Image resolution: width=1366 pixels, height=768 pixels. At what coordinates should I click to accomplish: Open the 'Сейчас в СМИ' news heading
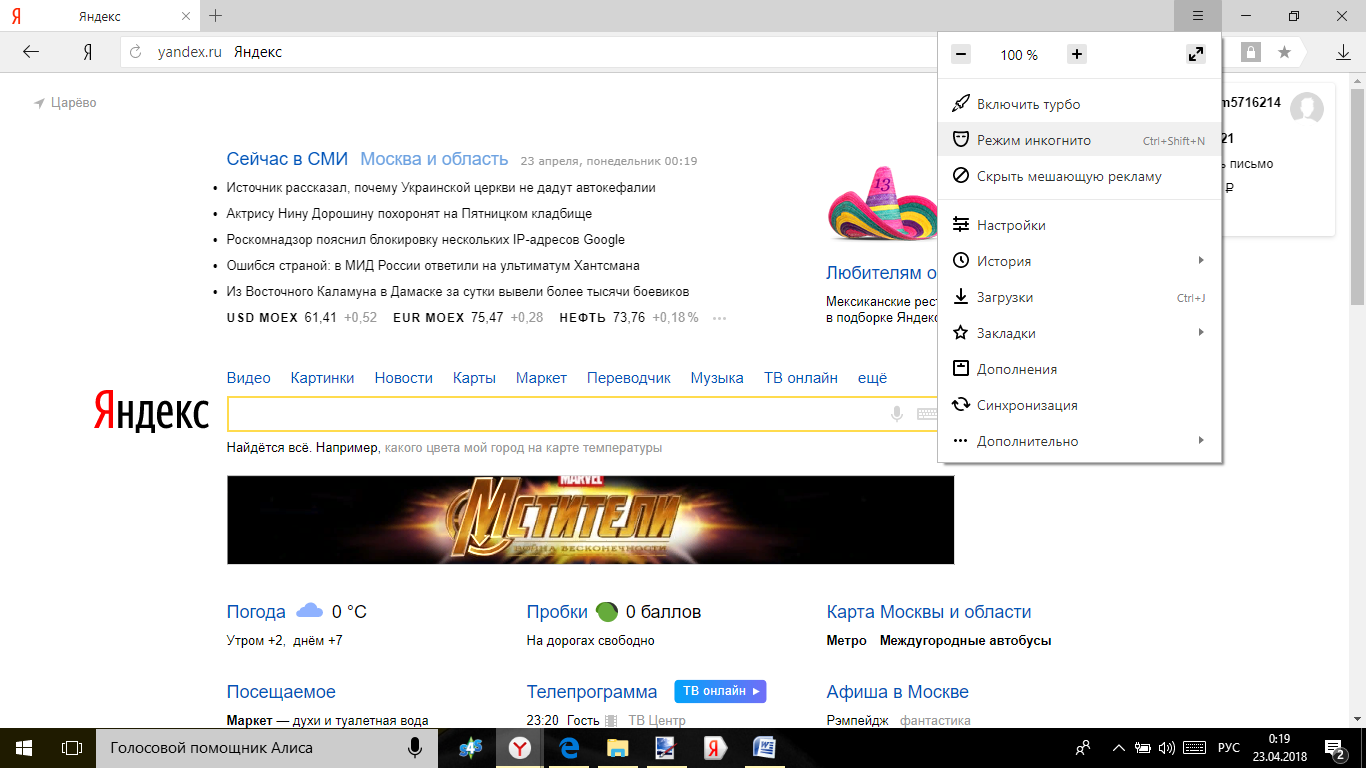pos(287,159)
